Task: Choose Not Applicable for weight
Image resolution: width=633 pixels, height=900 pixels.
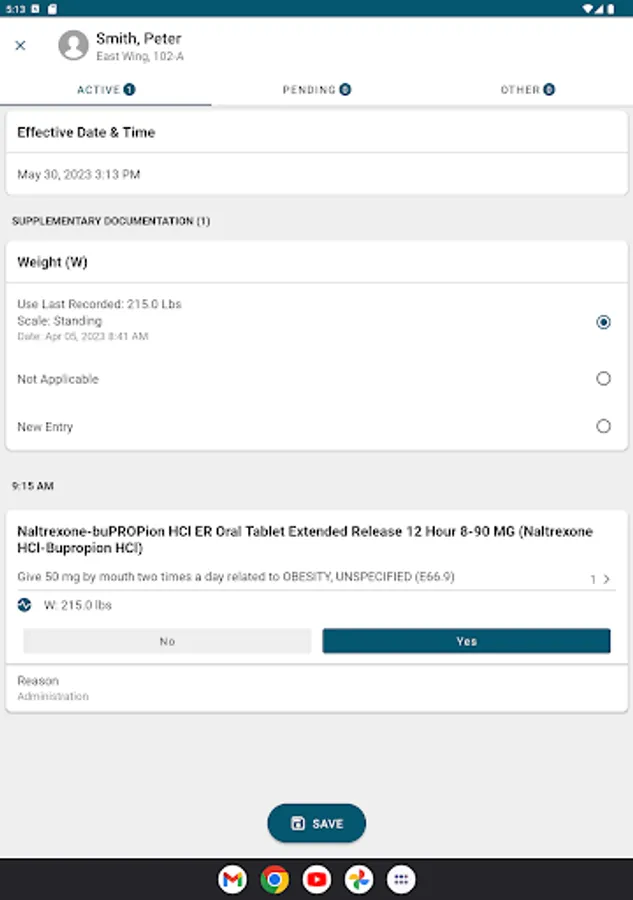Action: coord(603,379)
